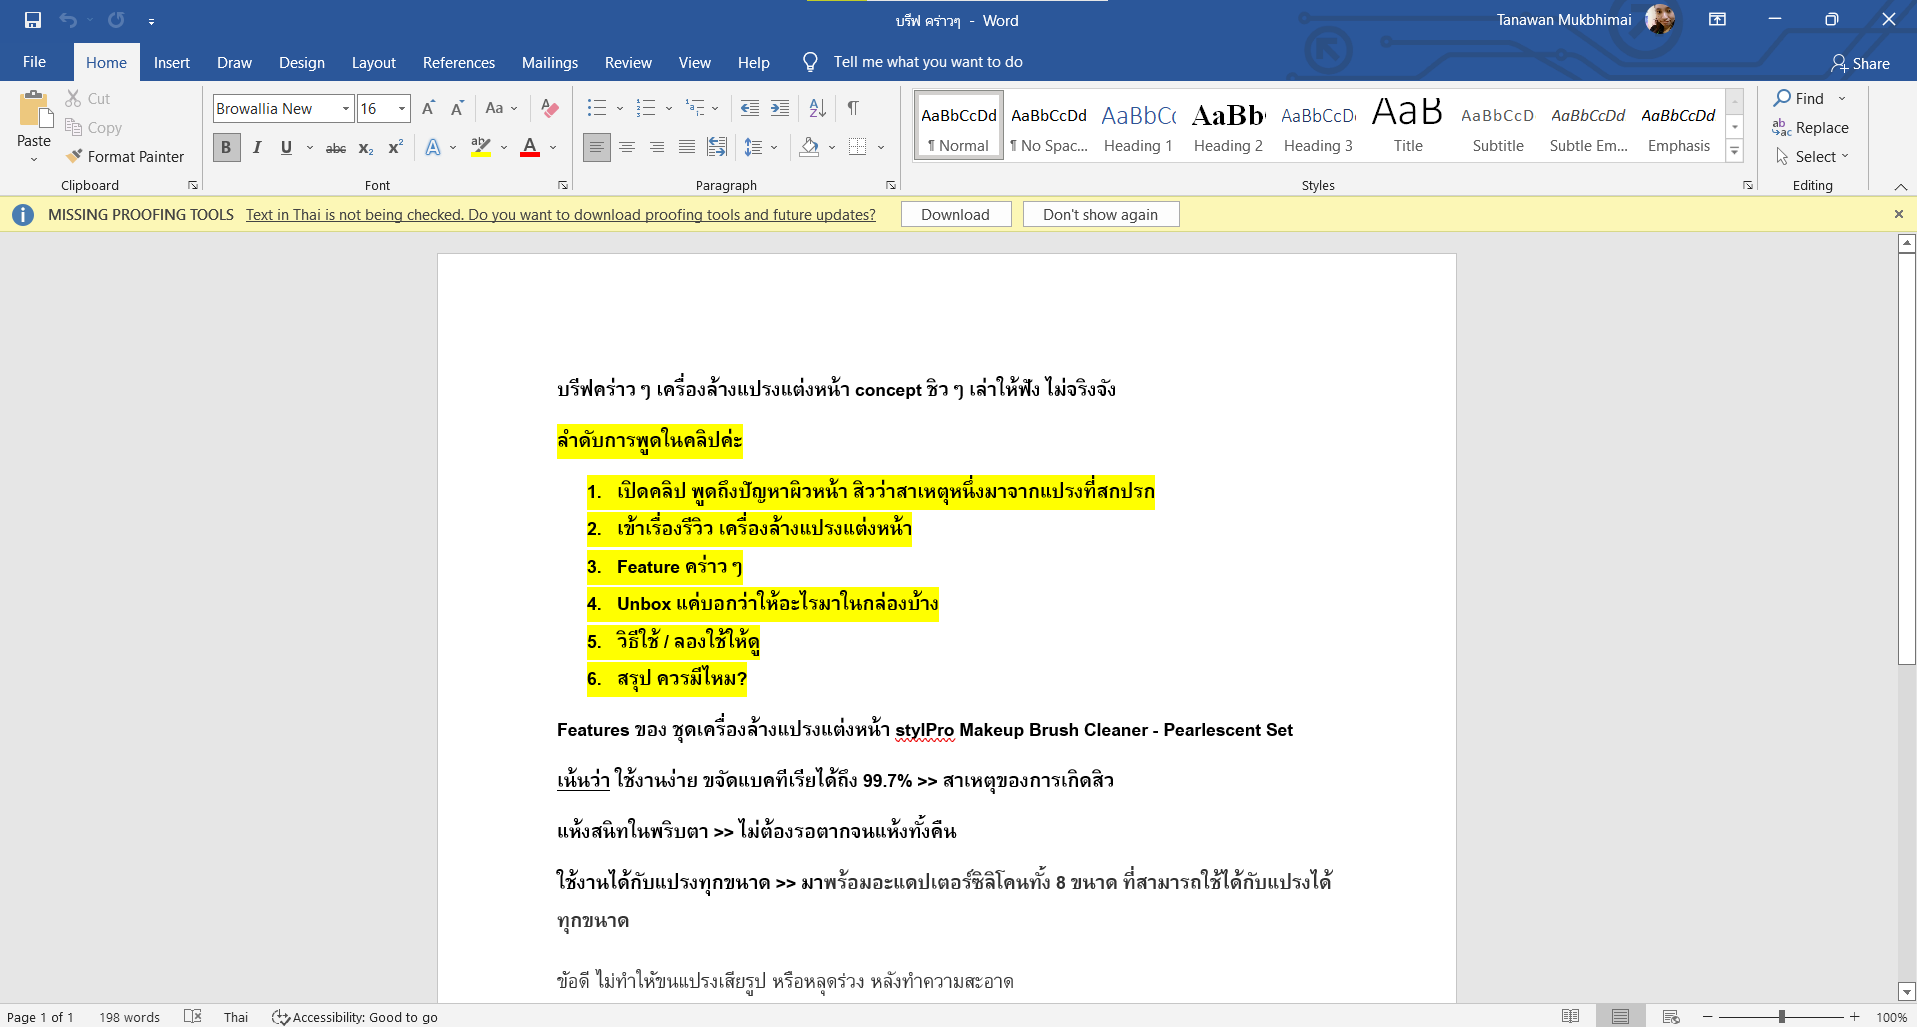
Task: Toggle left text alignment
Action: pyautogui.click(x=597, y=148)
